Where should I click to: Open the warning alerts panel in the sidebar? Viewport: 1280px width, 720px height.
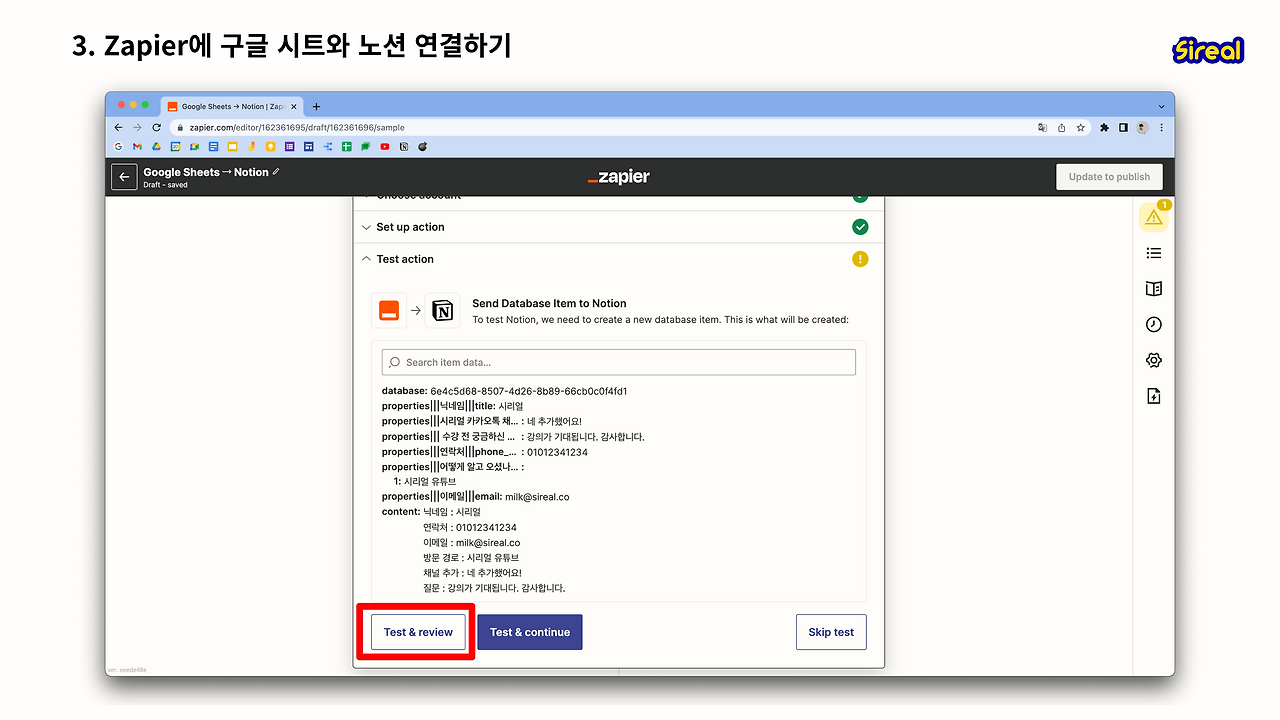tap(1154, 216)
